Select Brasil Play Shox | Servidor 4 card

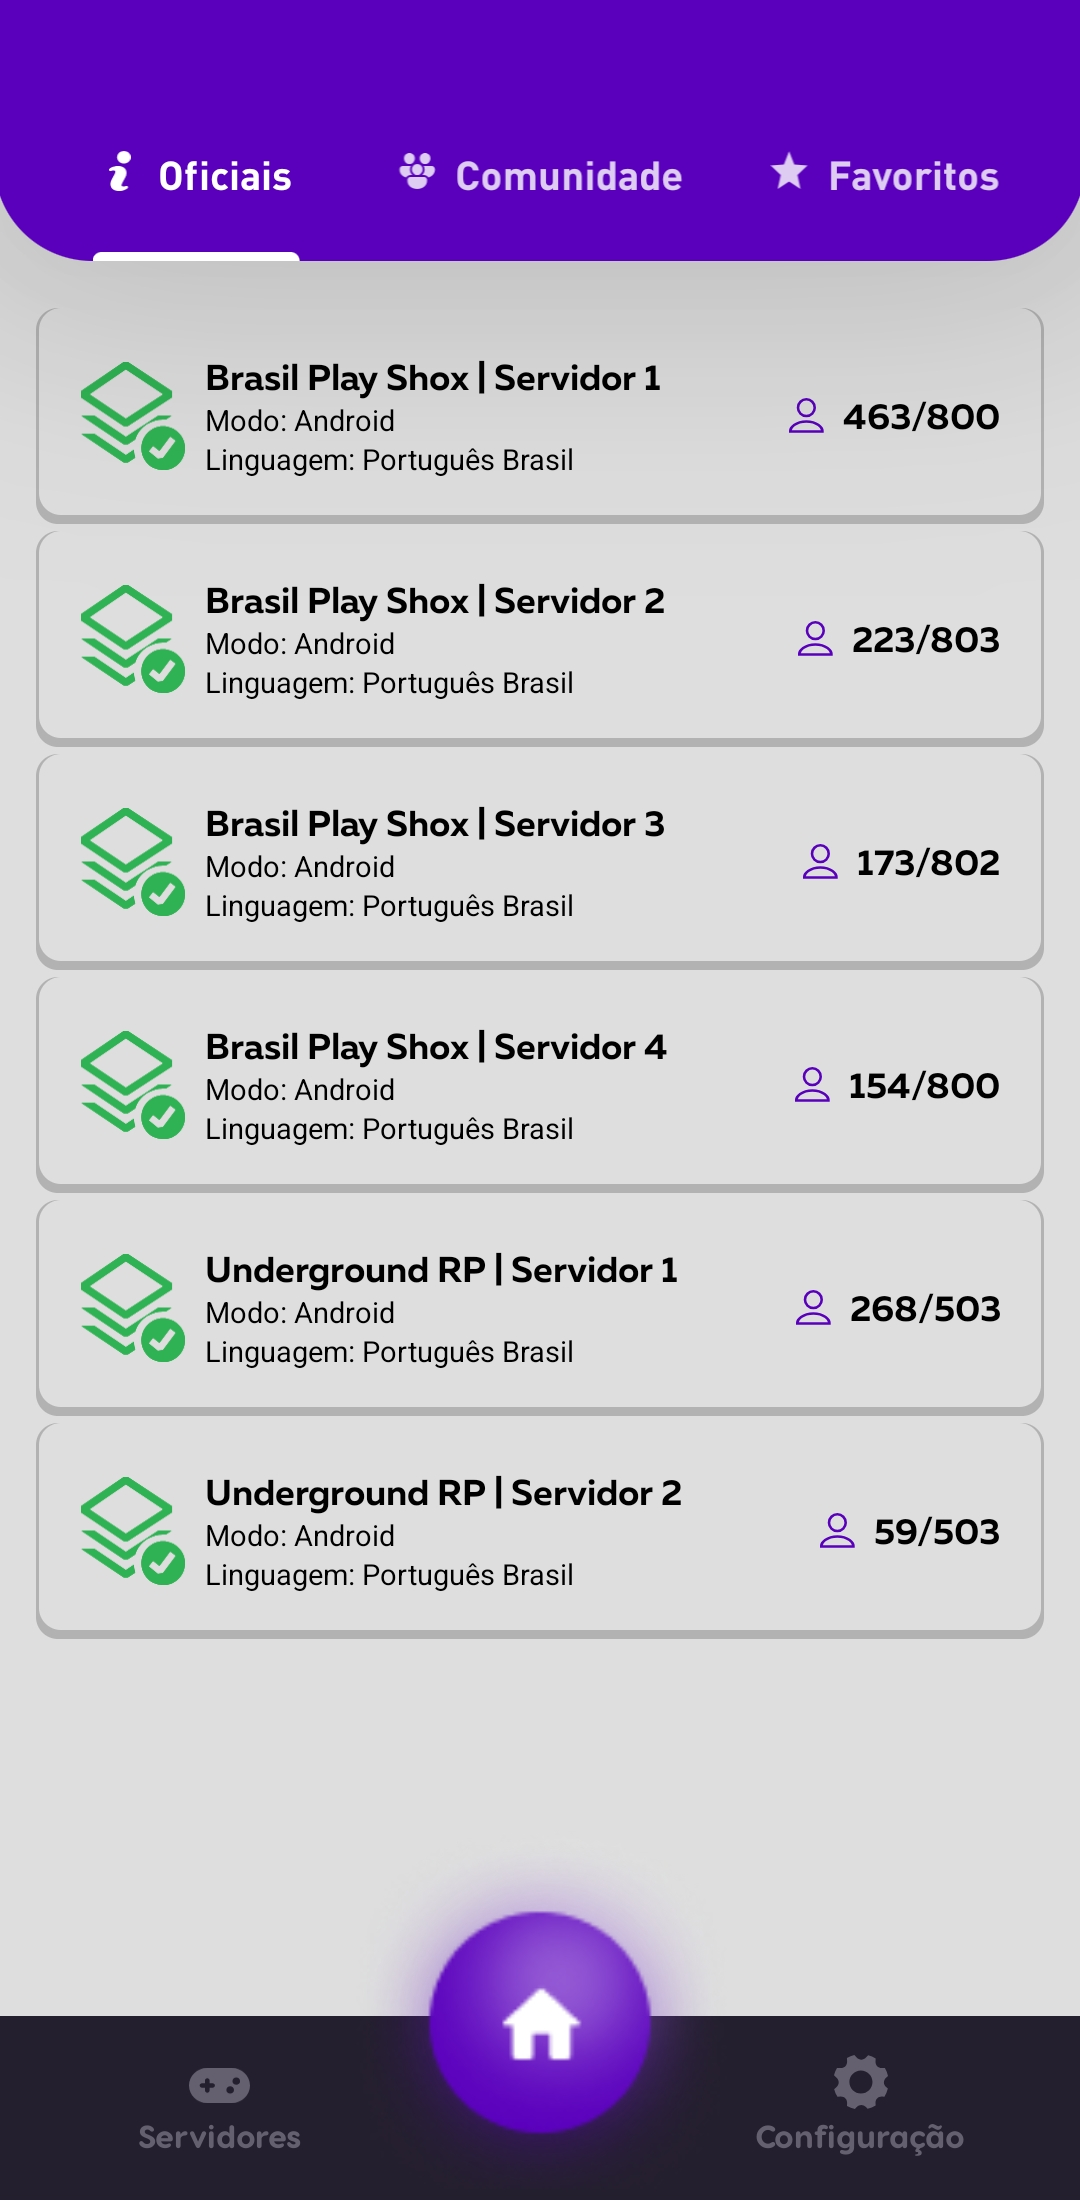(x=540, y=1084)
